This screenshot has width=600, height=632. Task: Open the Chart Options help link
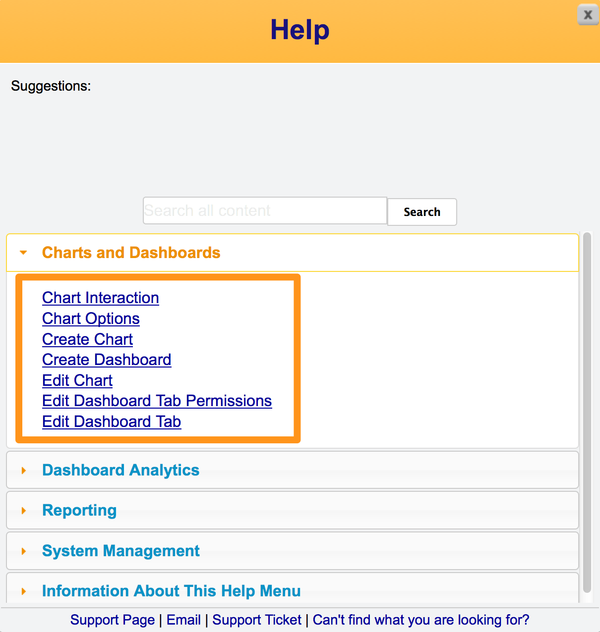91,319
